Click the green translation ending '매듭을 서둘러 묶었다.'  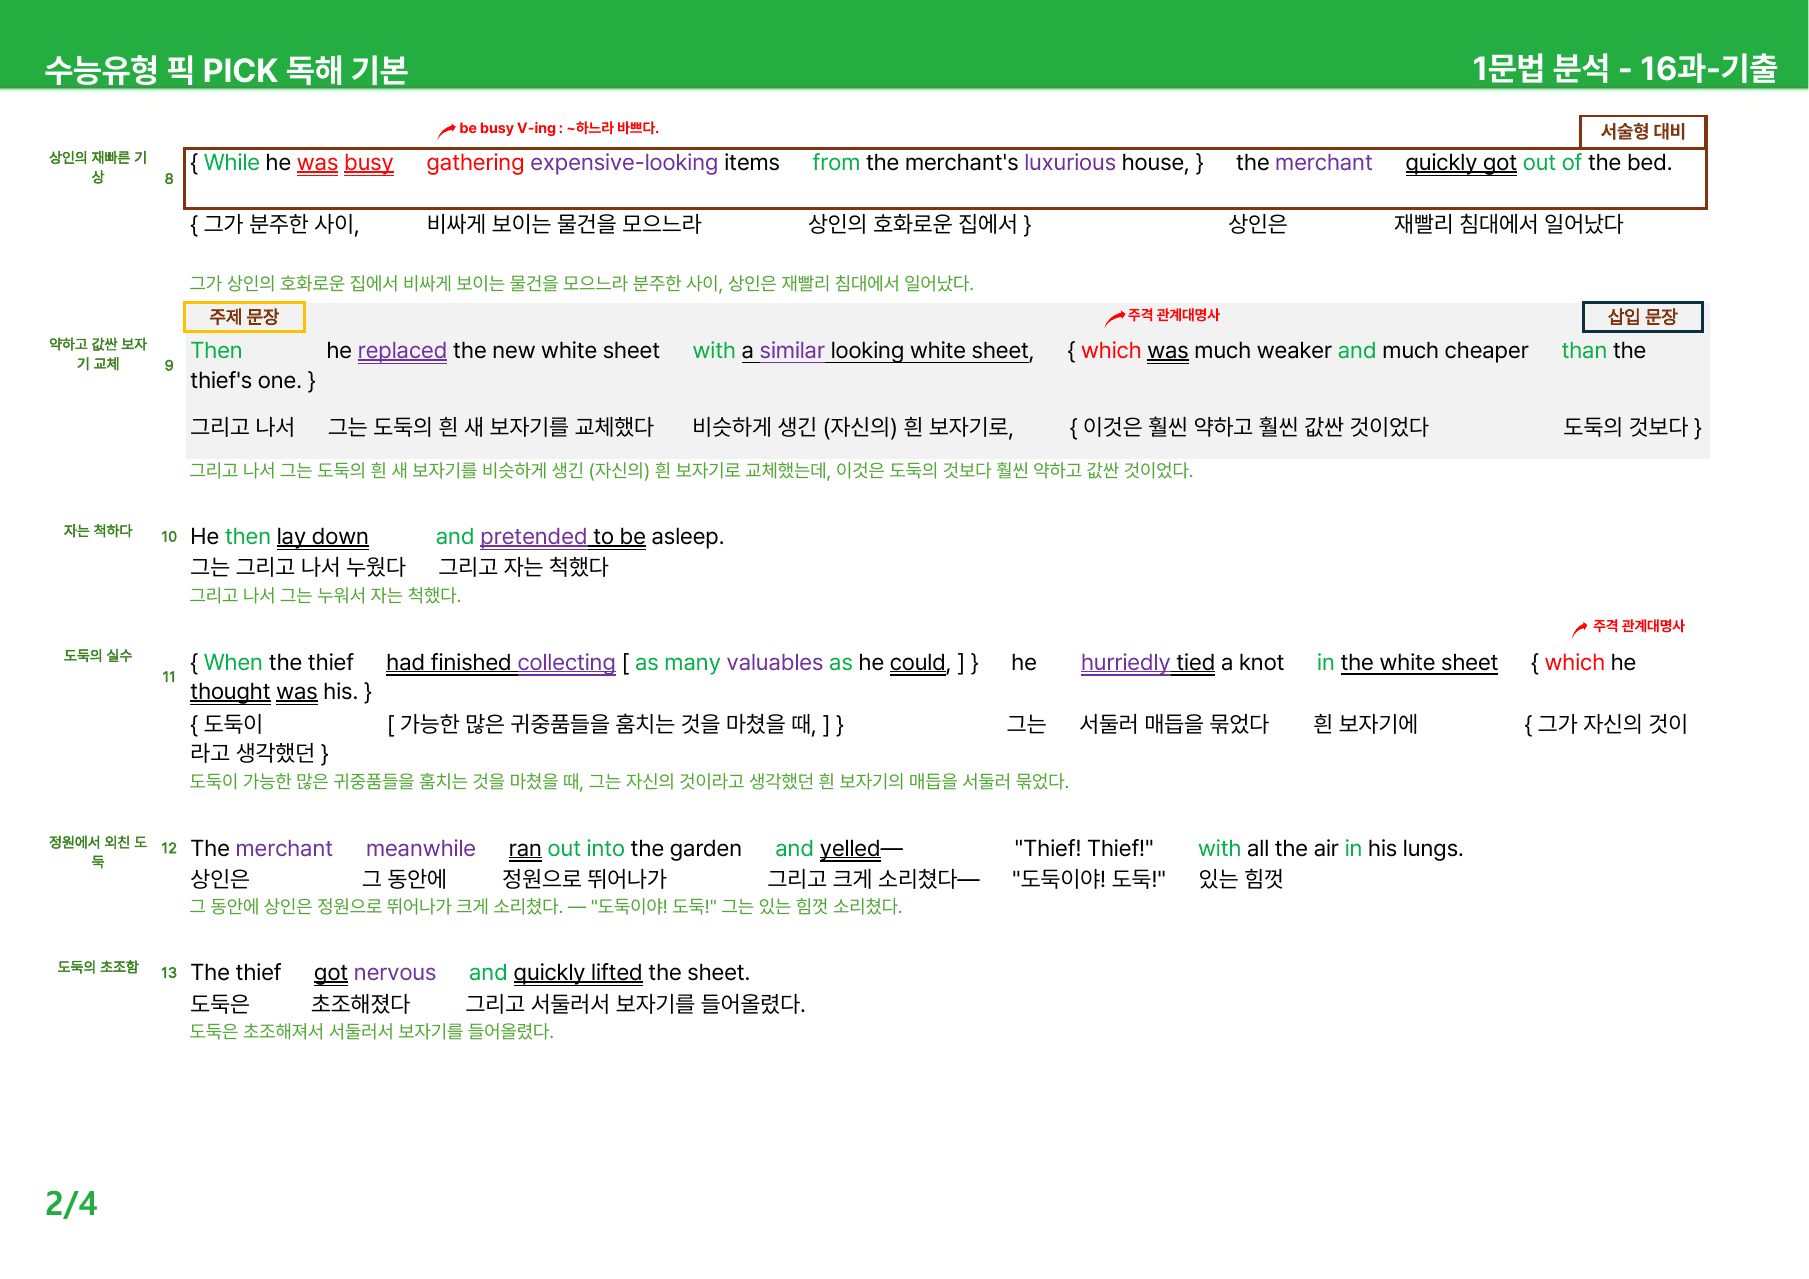630,782
